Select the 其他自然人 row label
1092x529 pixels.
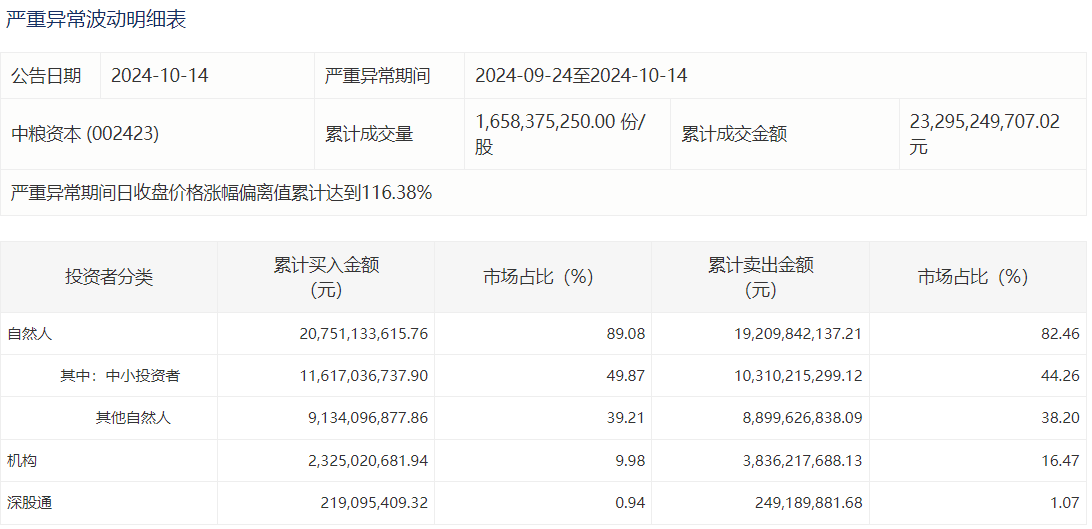tap(133, 418)
